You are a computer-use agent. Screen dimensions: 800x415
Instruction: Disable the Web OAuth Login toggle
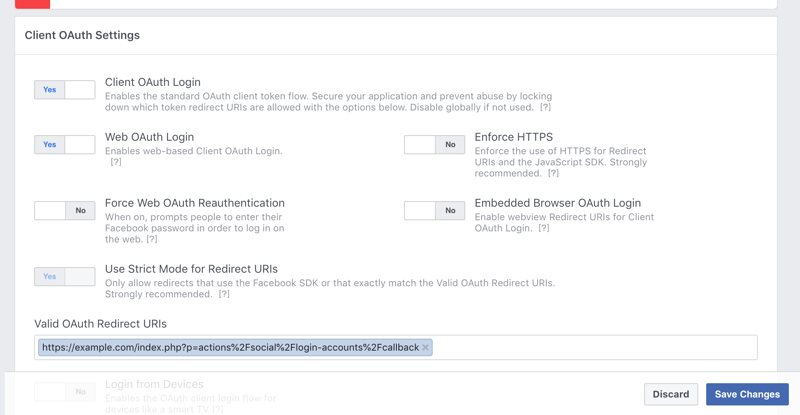(64, 145)
